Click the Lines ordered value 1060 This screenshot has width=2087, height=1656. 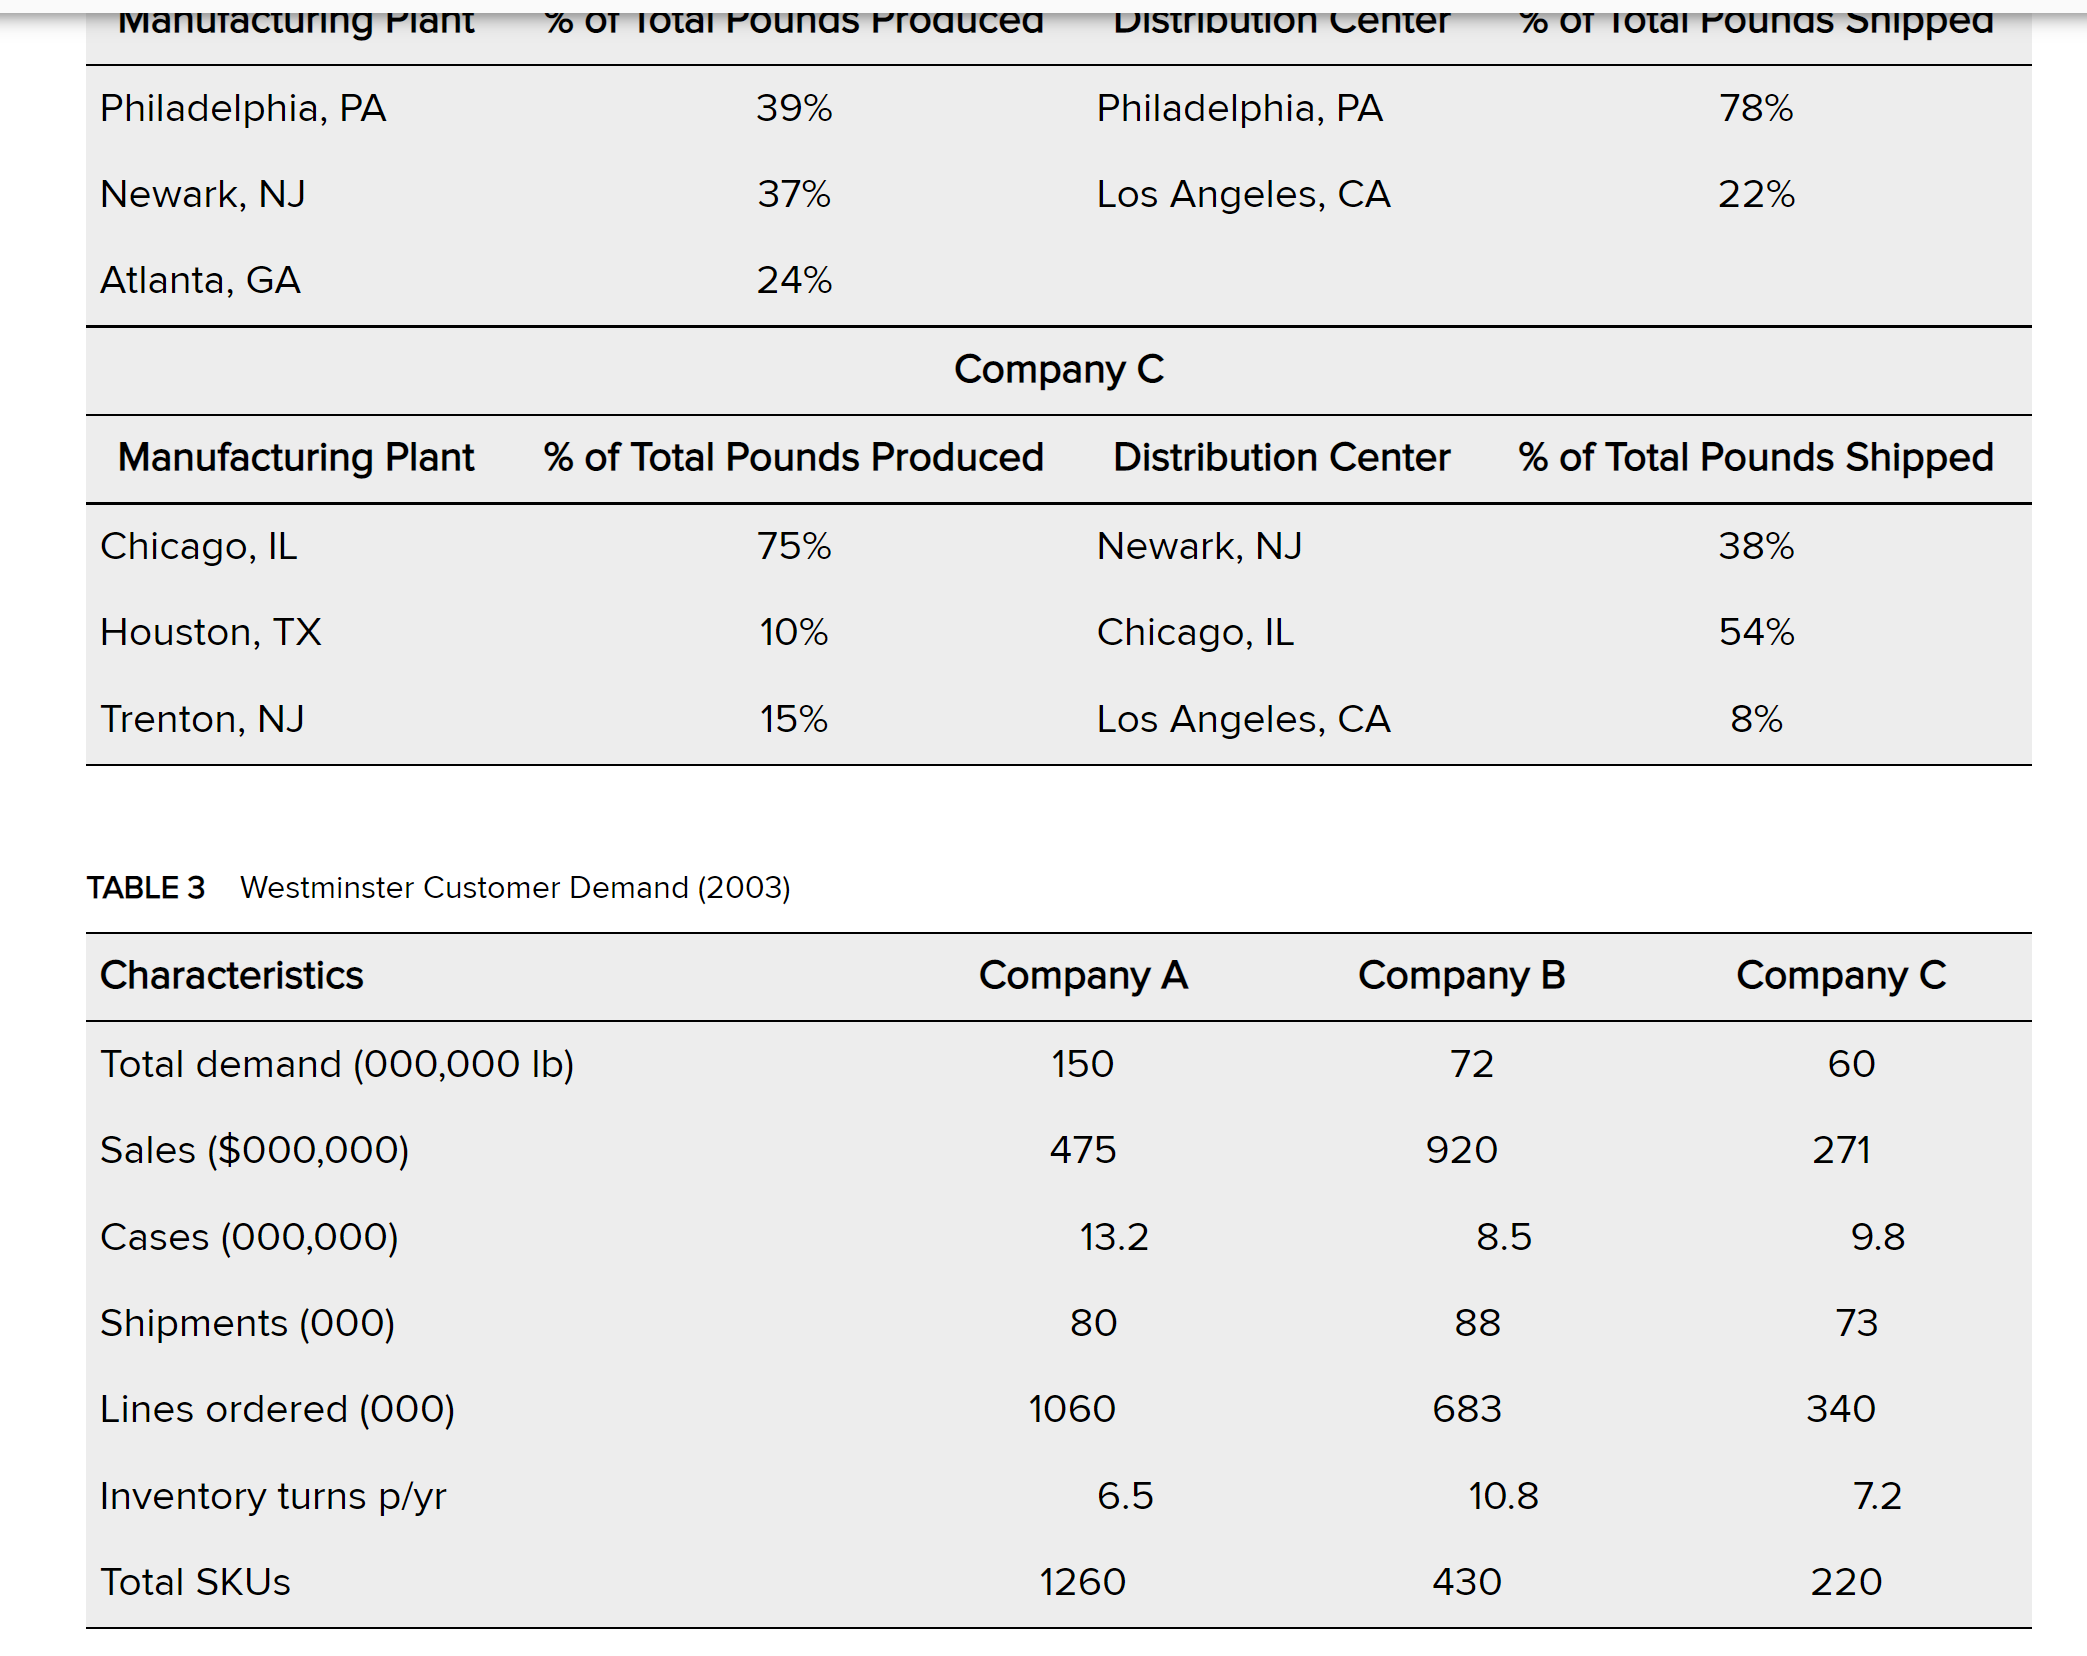1072,1409
